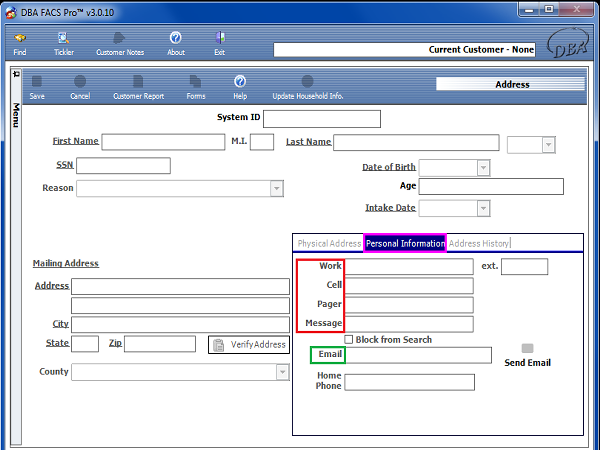Screen dimensions: 600x450
Task: Click the M.I. input field
Action: (262, 142)
